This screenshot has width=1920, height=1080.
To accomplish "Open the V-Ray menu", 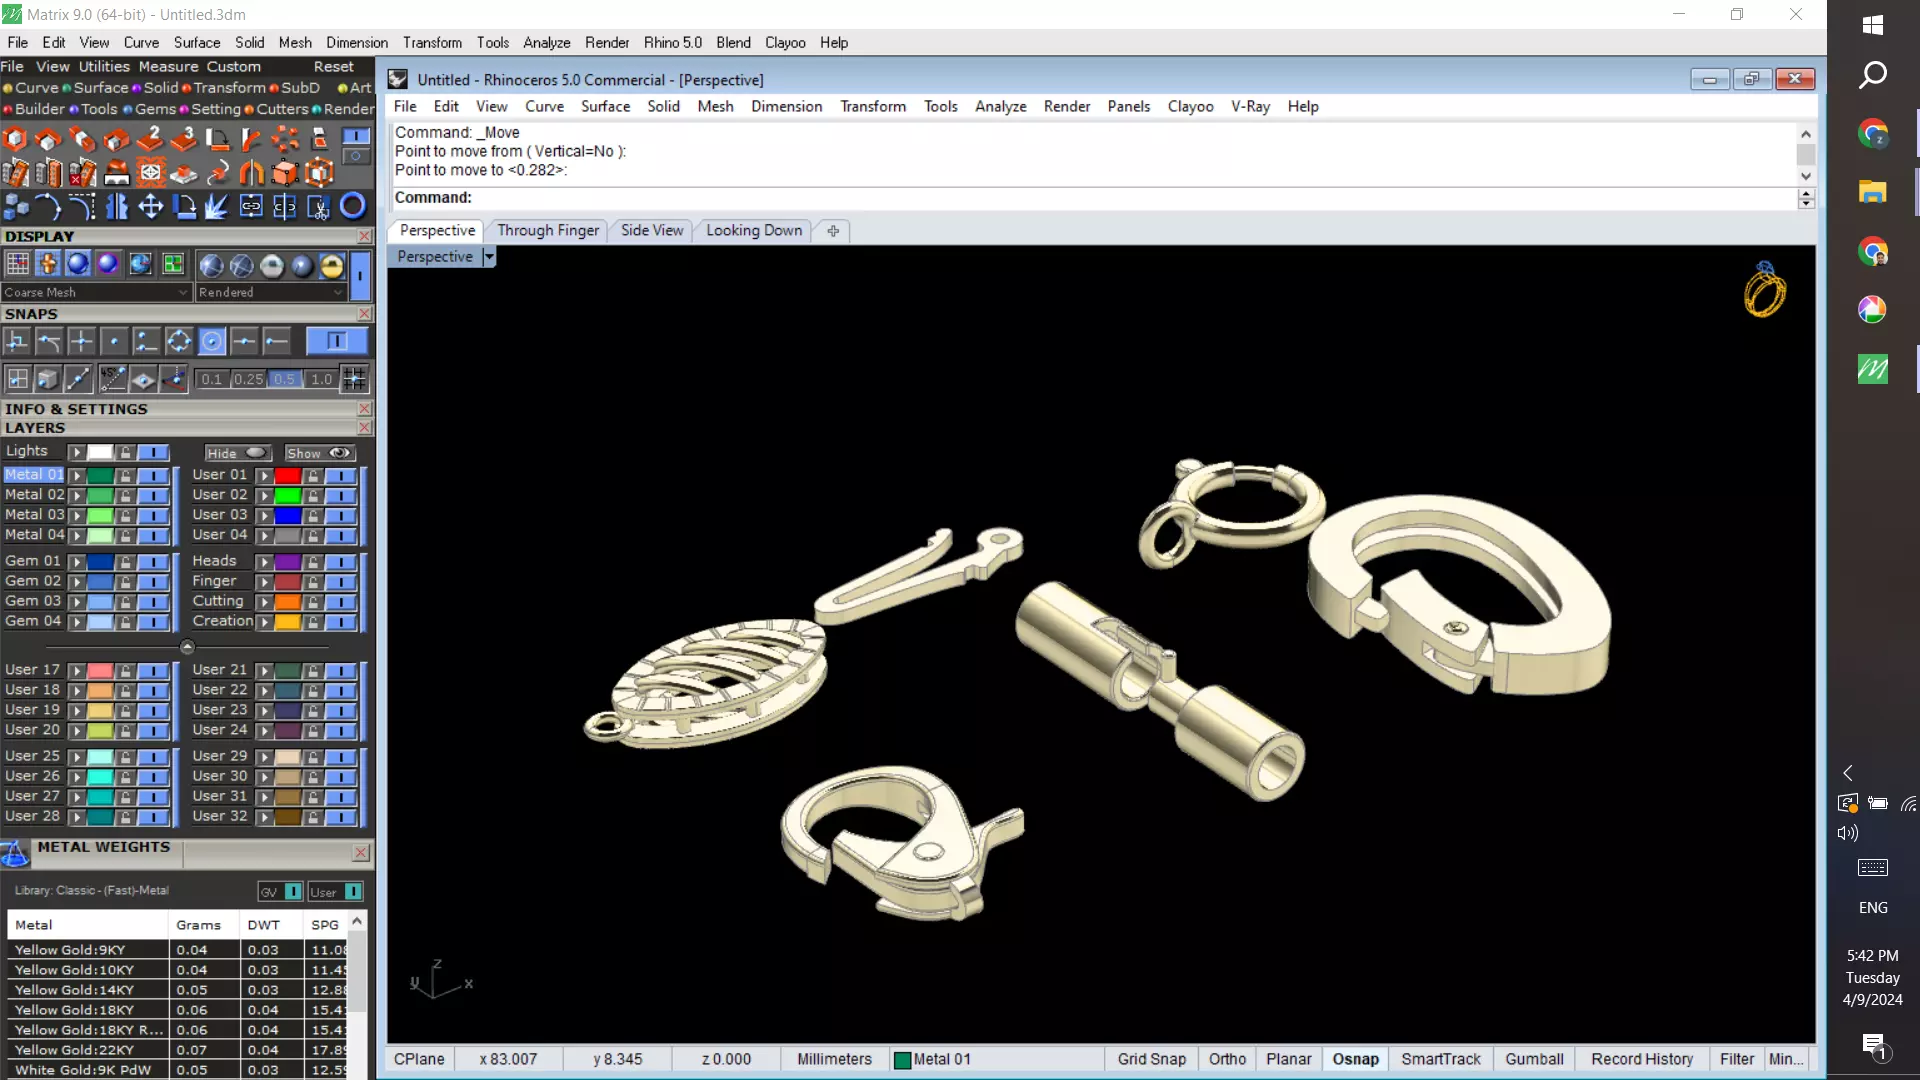I will pyautogui.click(x=1250, y=106).
